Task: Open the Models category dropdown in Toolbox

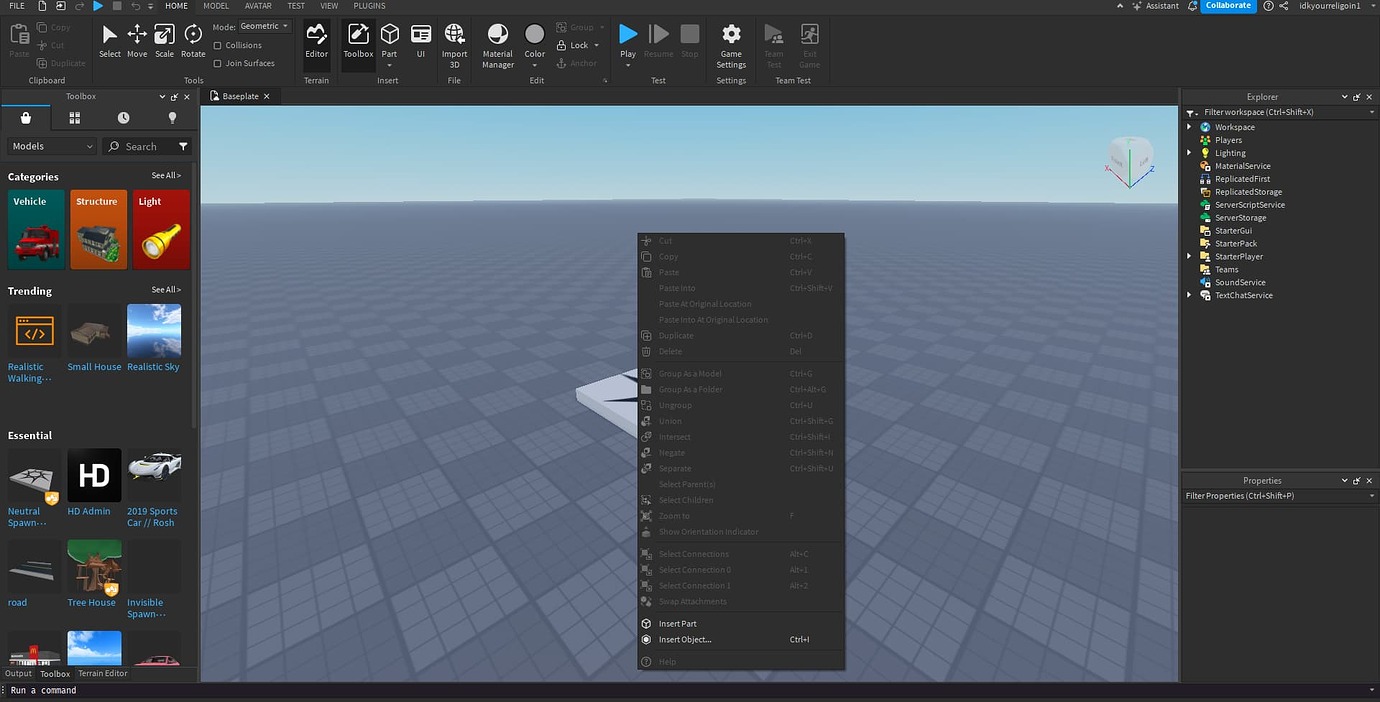Action: coord(50,146)
